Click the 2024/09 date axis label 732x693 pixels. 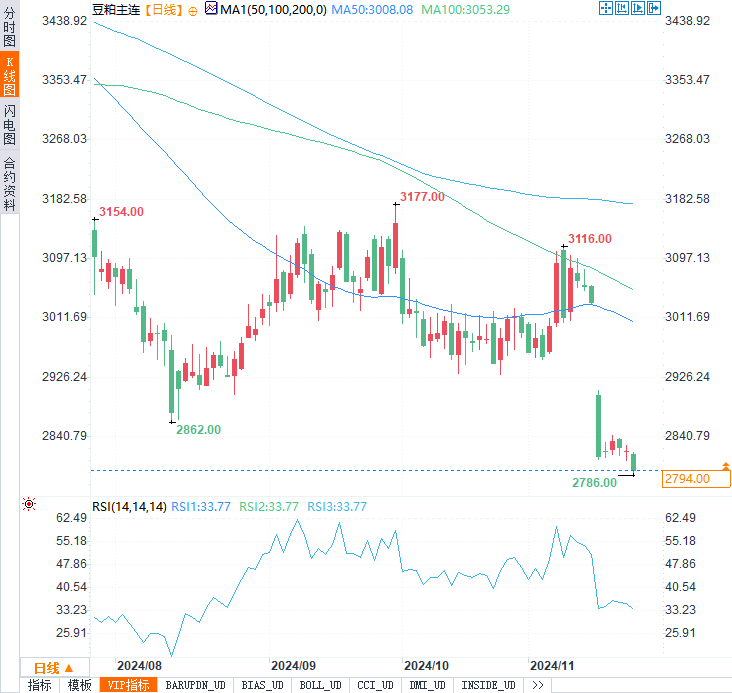tap(293, 665)
